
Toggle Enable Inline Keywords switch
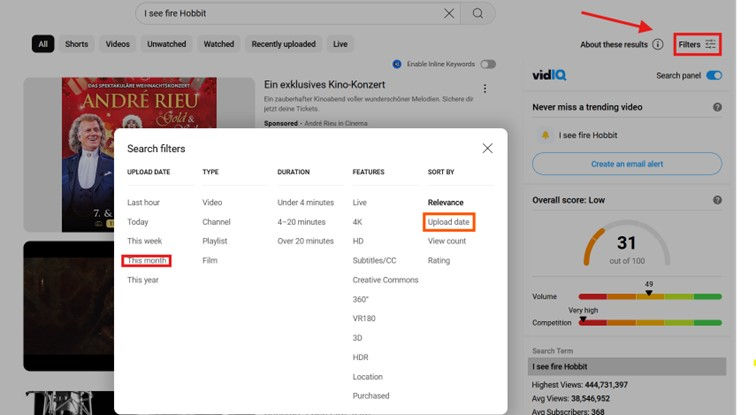click(x=488, y=64)
